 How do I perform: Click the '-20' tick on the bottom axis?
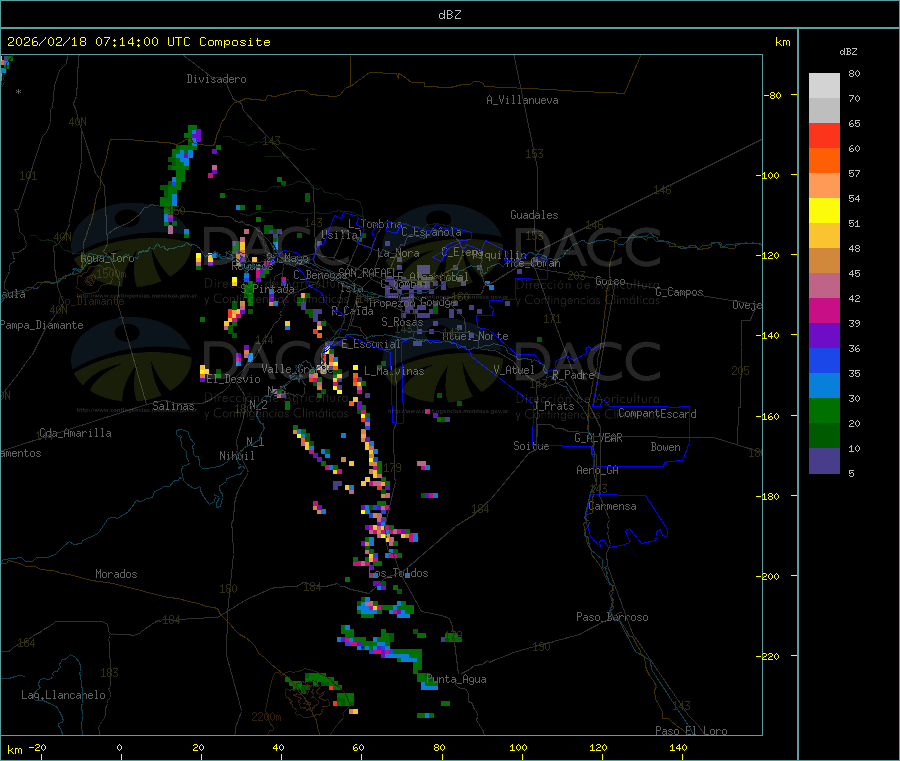pos(37,747)
